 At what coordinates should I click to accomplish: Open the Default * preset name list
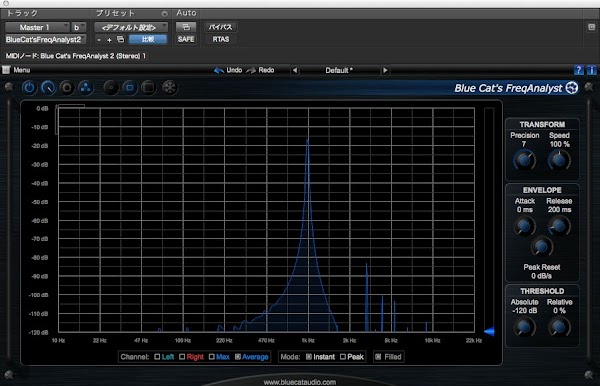click(x=339, y=70)
